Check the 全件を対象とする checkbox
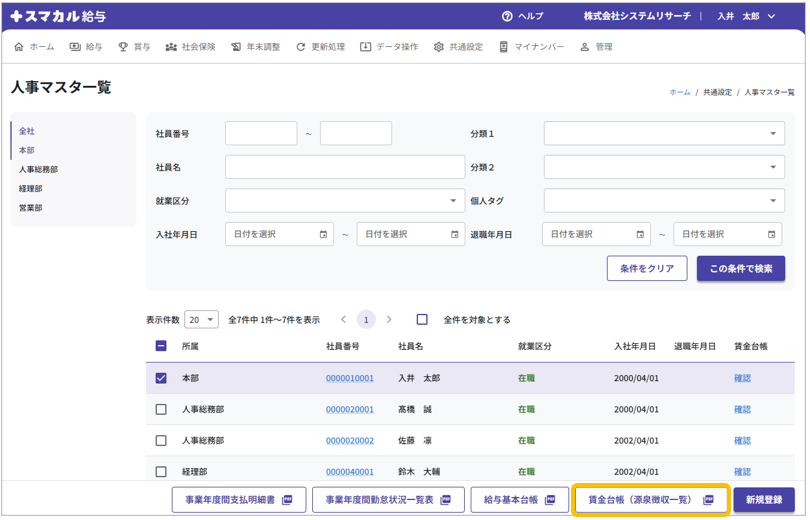The width and height of the screenshot is (810, 520). point(422,320)
